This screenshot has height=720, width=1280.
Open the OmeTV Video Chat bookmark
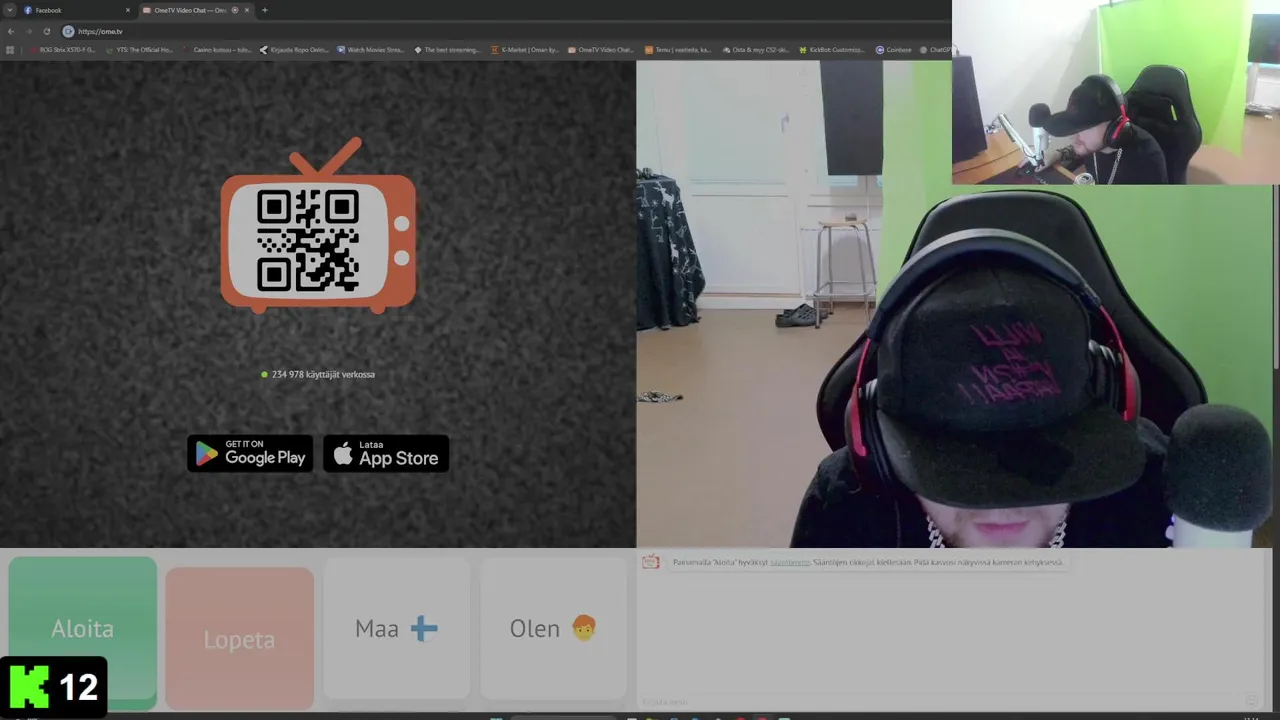[x=601, y=50]
